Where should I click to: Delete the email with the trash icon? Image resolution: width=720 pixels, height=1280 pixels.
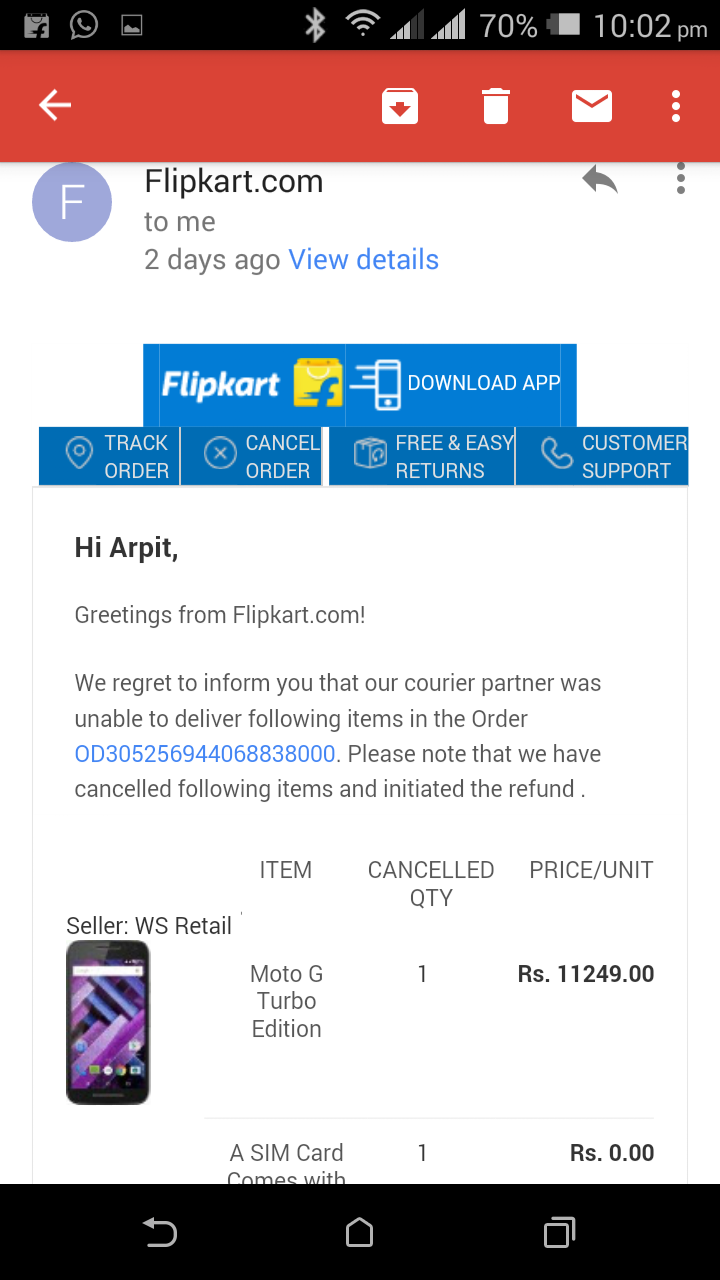point(496,105)
